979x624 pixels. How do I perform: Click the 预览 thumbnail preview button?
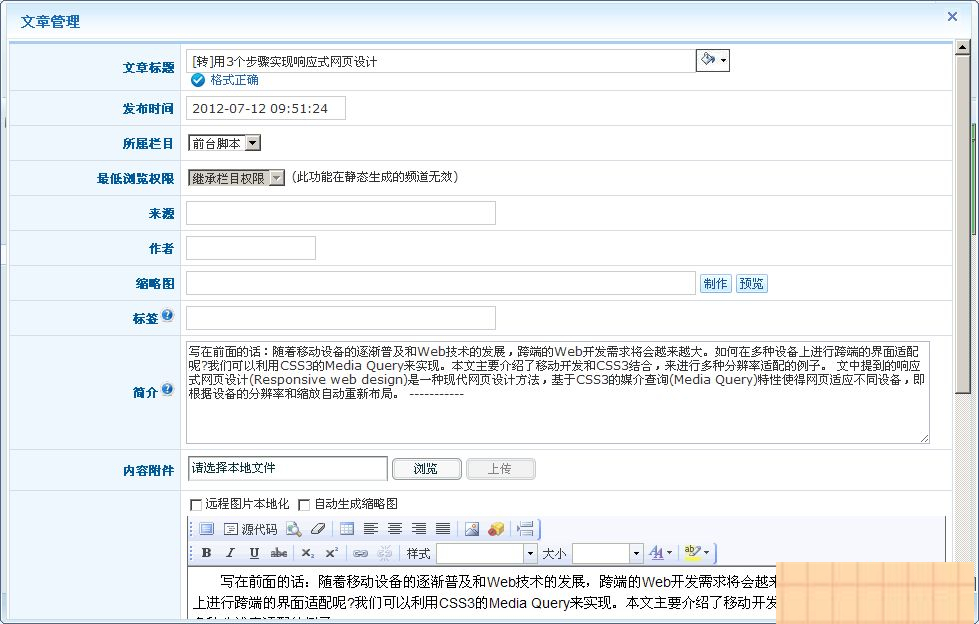(751, 283)
